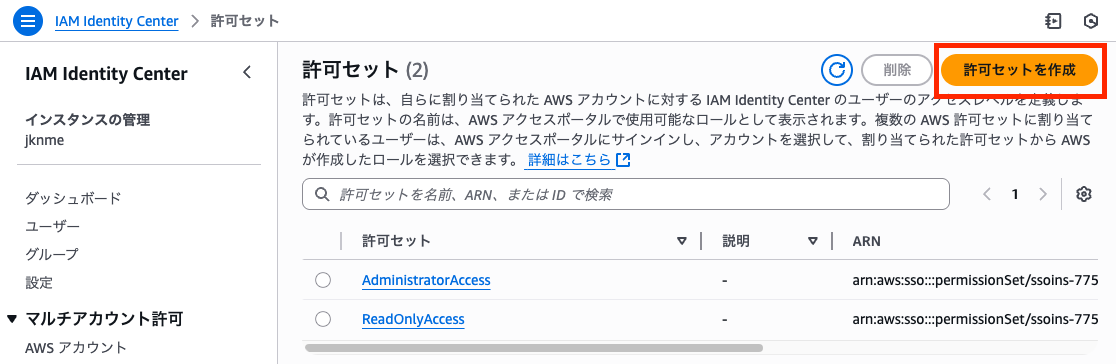Sort by the 許可セット column arrow
This screenshot has height=364, width=1116.
[682, 241]
